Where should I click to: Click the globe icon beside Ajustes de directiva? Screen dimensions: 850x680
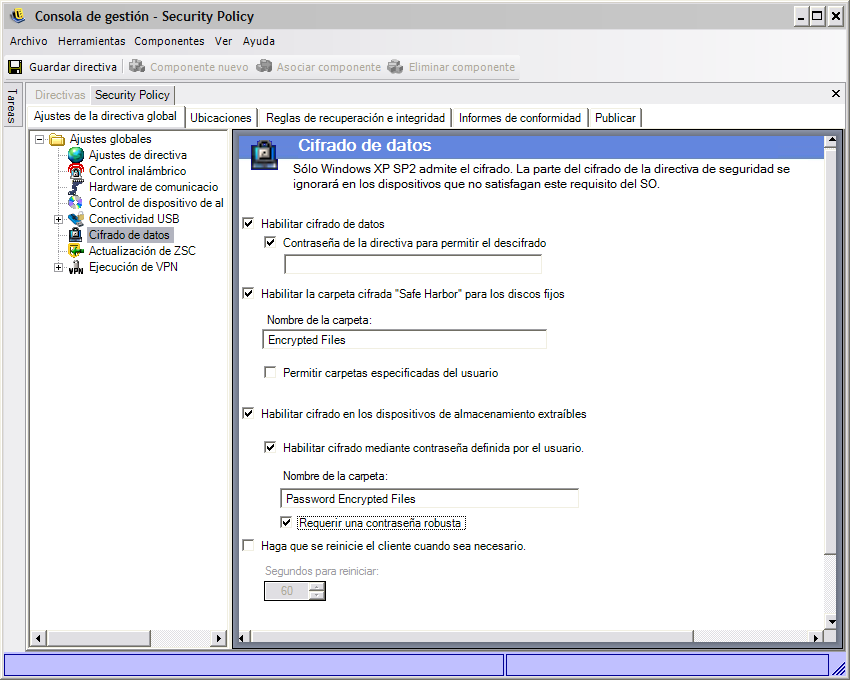click(76, 155)
